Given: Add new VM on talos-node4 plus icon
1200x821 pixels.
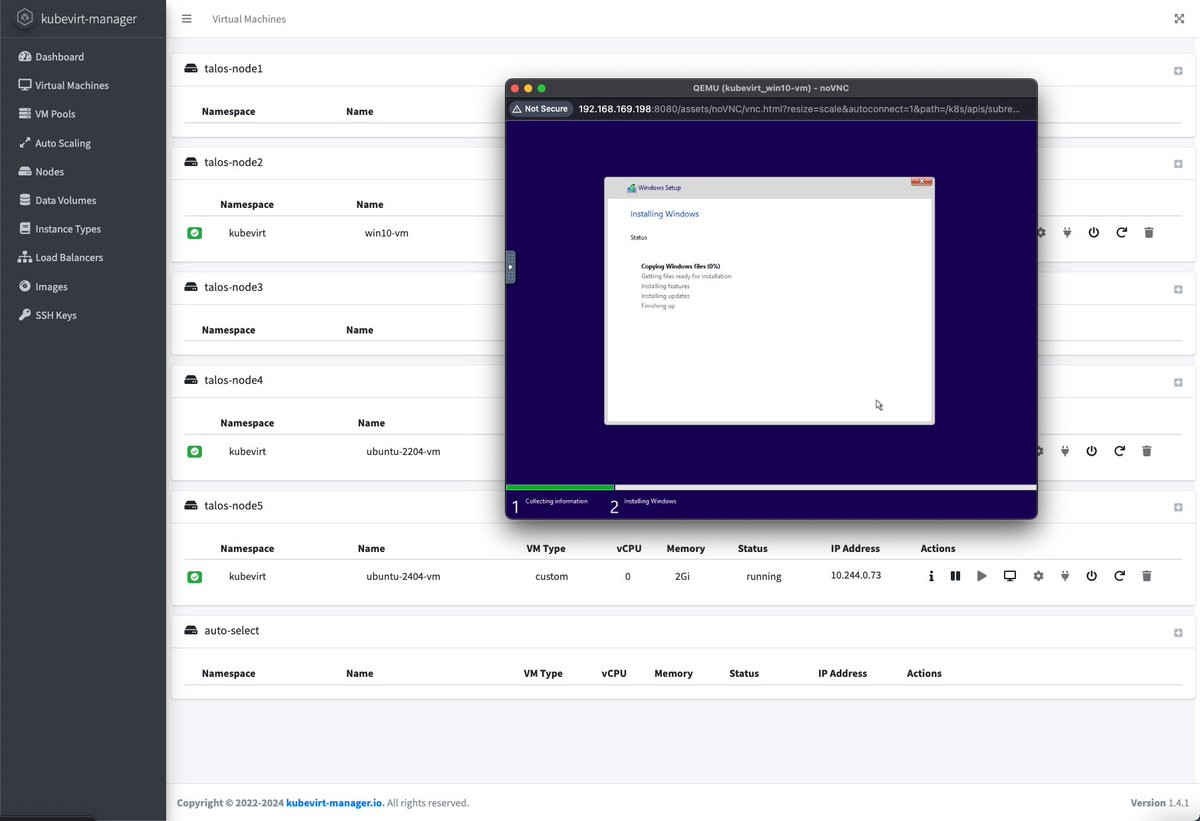Looking at the screenshot, I should [x=1178, y=382].
